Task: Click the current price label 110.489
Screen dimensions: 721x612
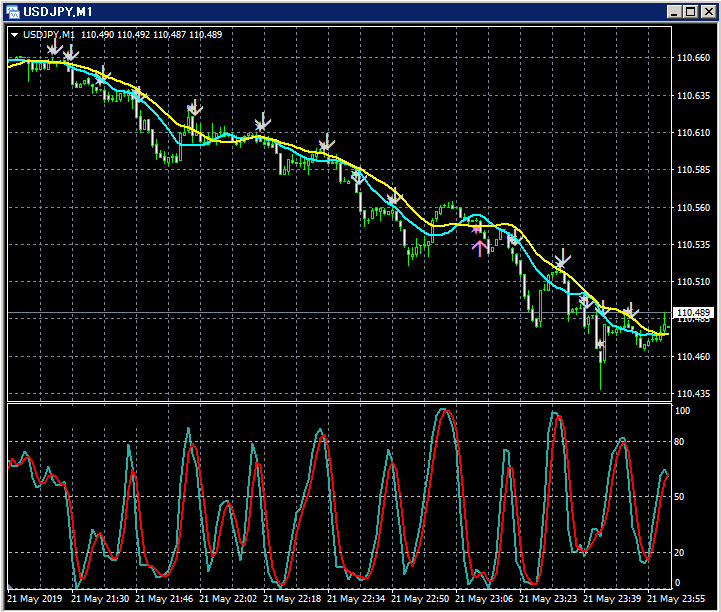Action: [693, 313]
